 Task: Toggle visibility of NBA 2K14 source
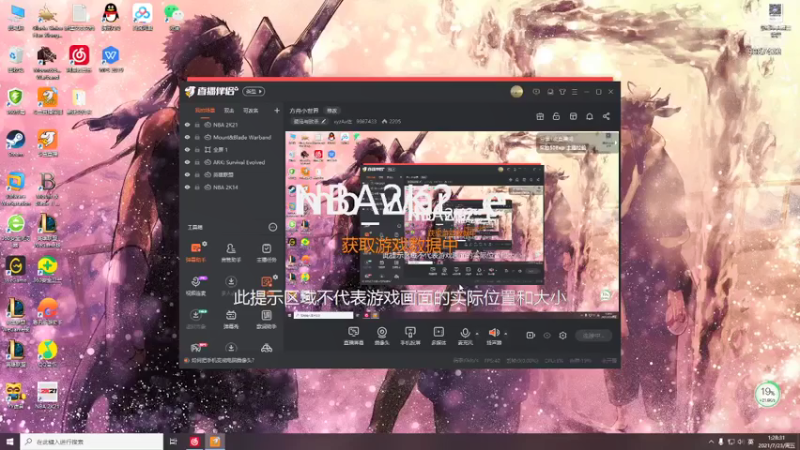187,187
